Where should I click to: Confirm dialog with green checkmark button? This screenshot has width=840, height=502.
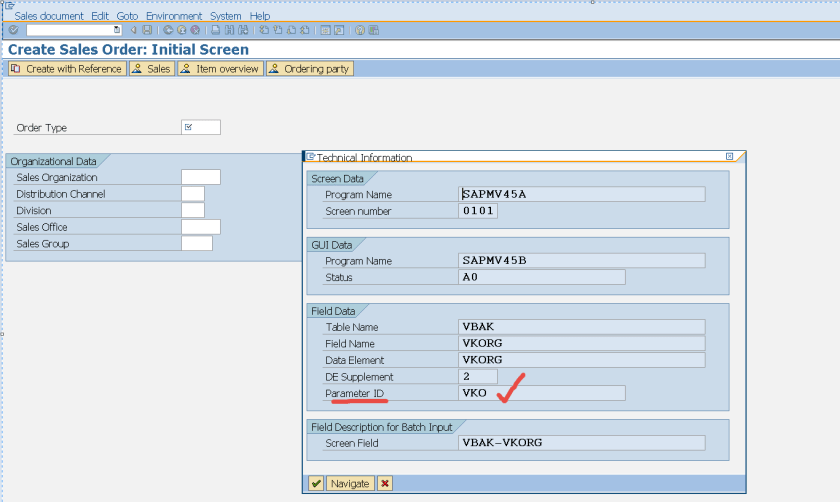tap(316, 483)
